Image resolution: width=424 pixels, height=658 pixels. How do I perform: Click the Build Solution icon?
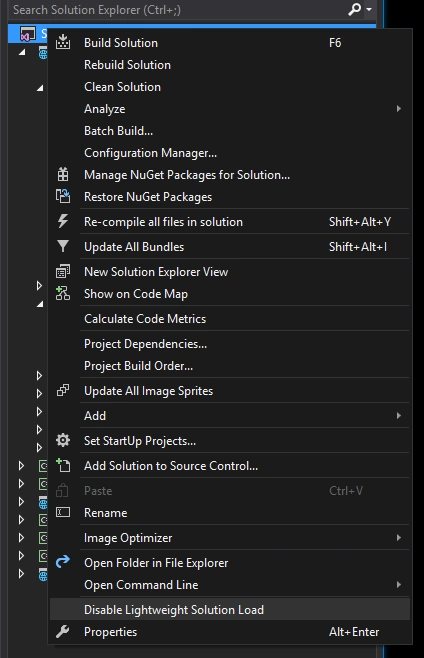(63, 42)
